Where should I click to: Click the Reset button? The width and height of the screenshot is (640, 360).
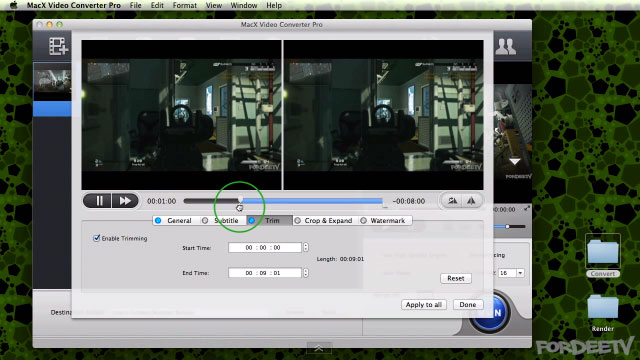[x=456, y=278]
